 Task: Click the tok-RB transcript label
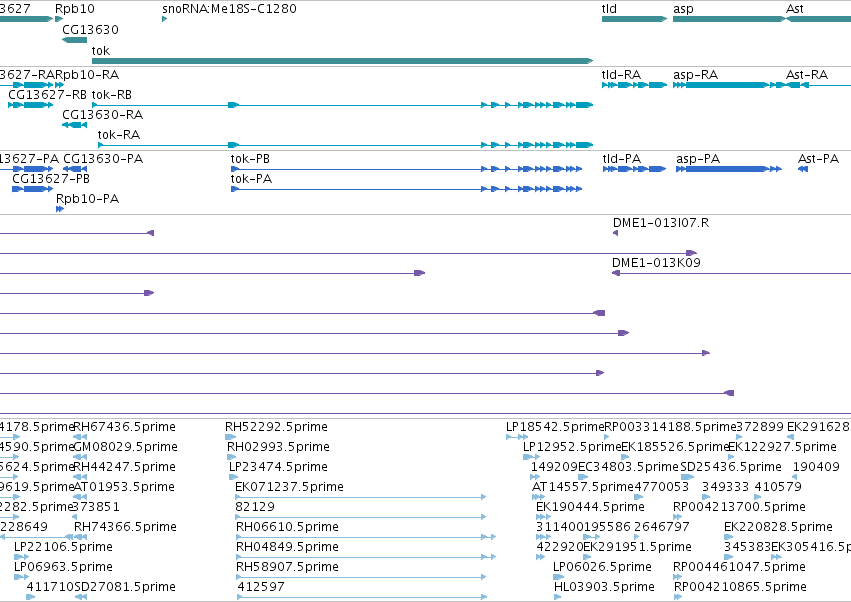[x=112, y=95]
